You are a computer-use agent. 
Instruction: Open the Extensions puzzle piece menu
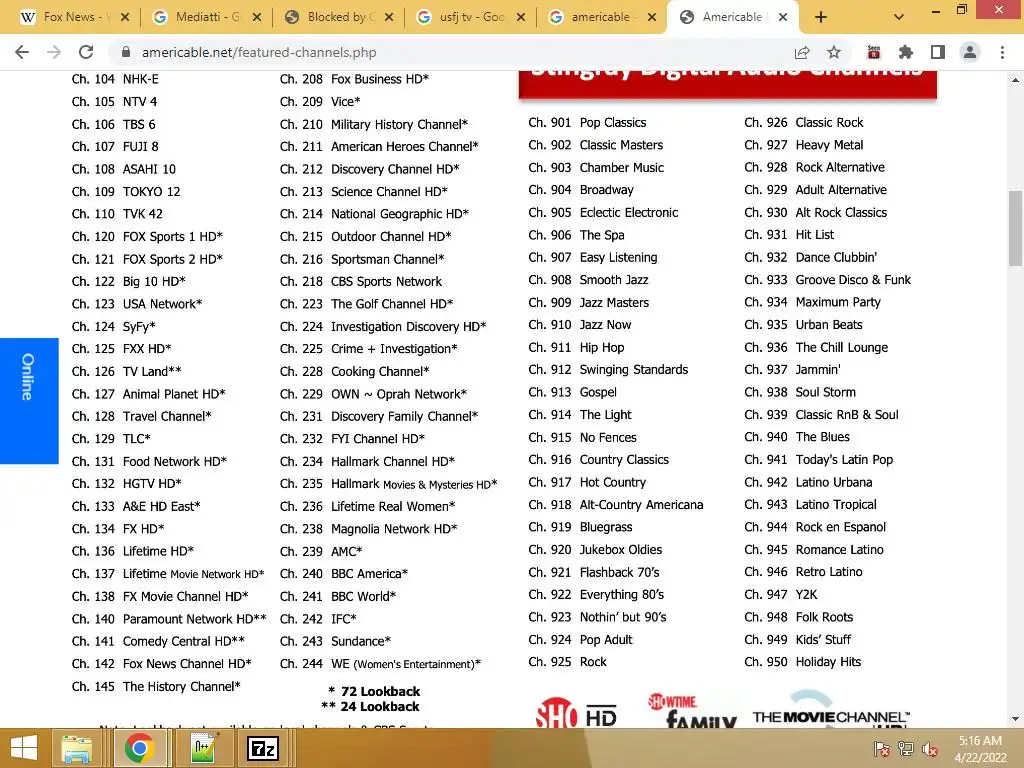(x=906, y=52)
